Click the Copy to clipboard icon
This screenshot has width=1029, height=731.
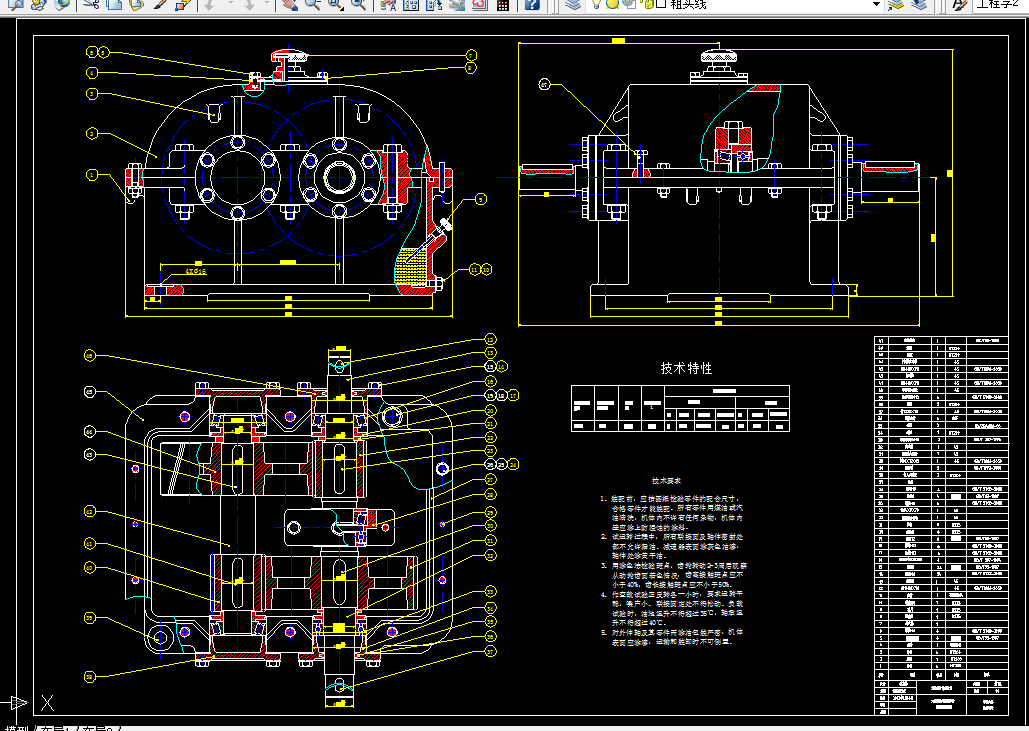pyautogui.click(x=114, y=5)
